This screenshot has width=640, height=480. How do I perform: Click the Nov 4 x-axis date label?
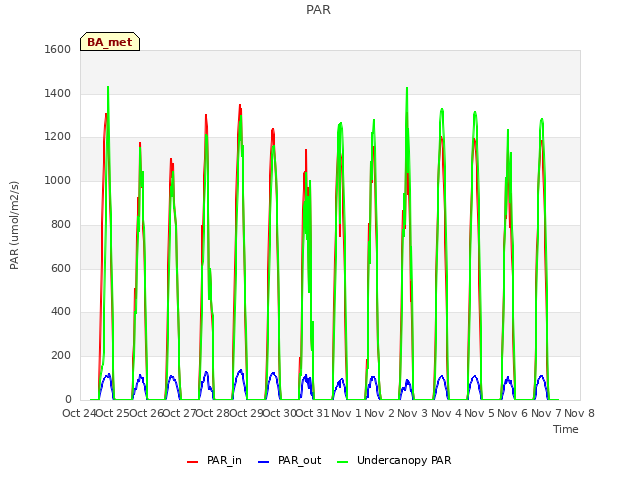pyautogui.click(x=446, y=413)
